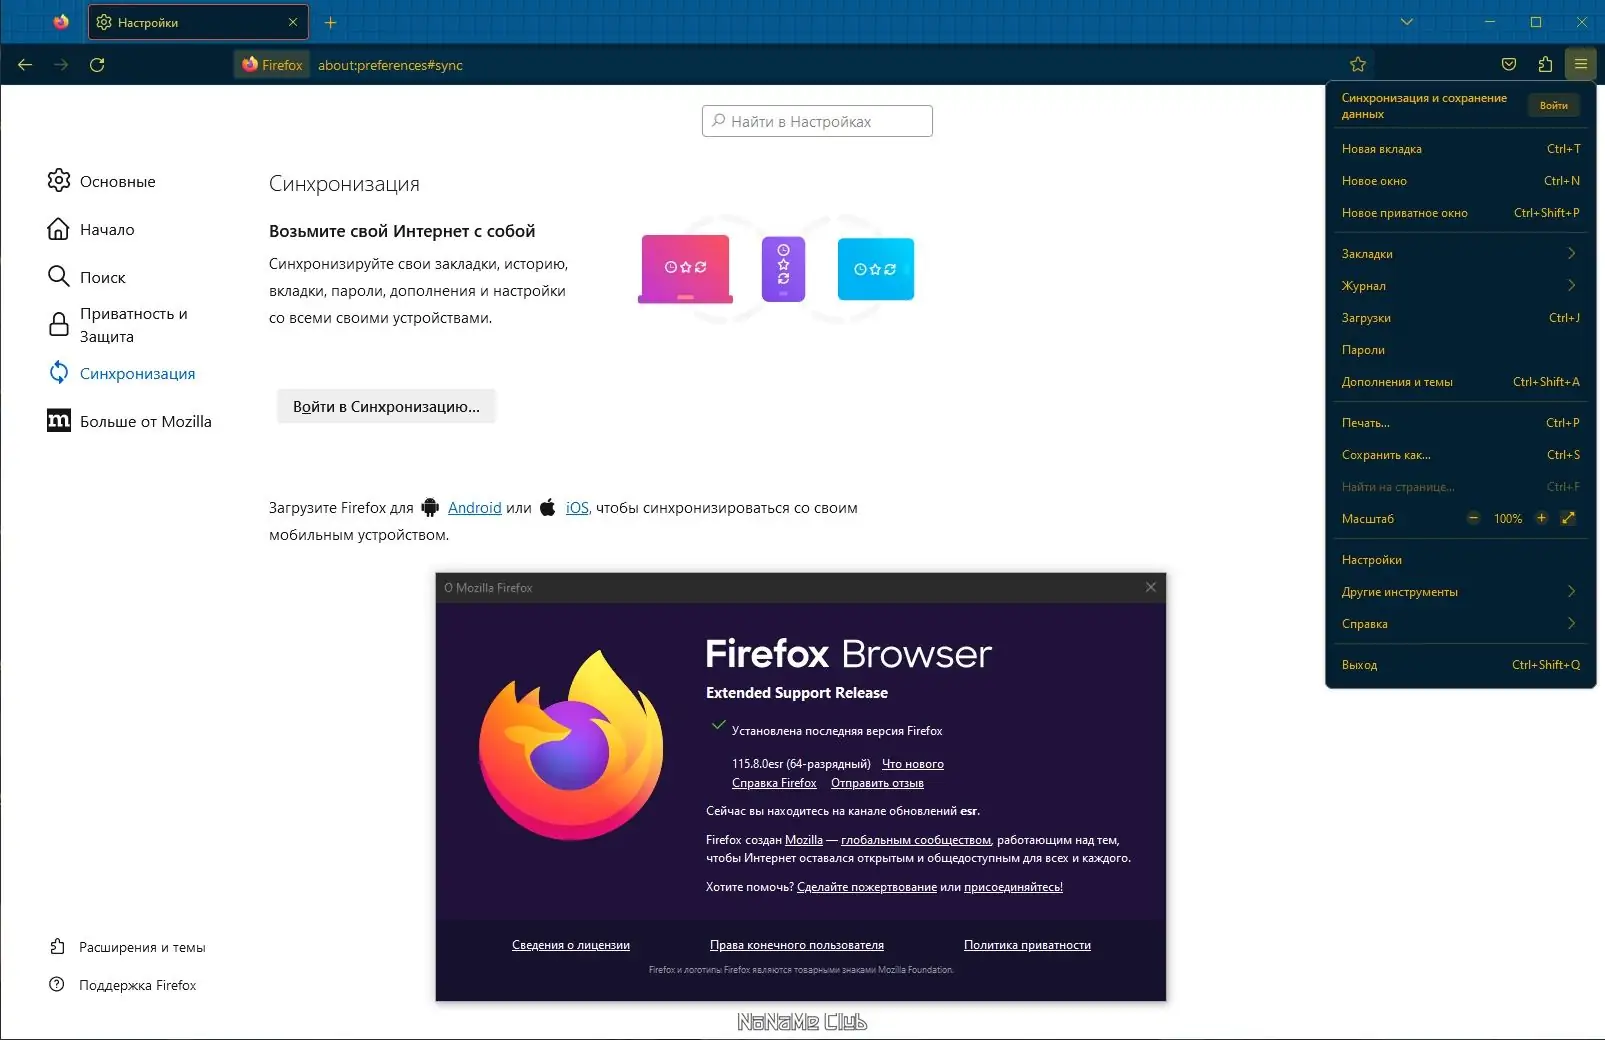Open Загрузки from the menu
The width and height of the screenshot is (1605, 1040).
click(x=1460, y=318)
